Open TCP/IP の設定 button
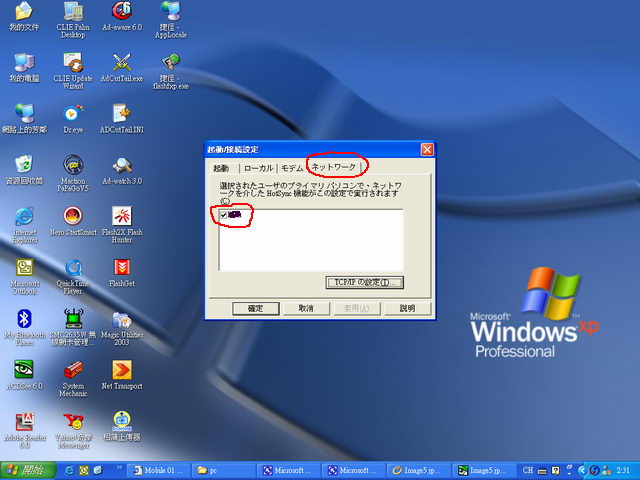640x480 pixels. 364,282
